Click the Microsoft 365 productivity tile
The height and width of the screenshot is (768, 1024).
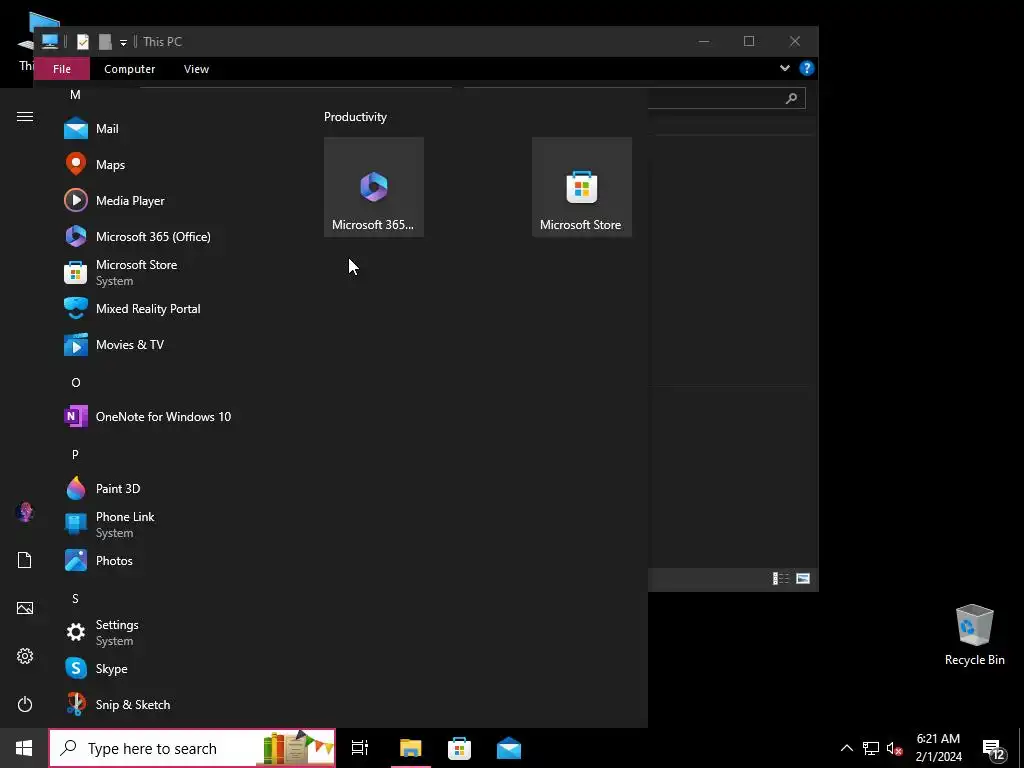(374, 187)
